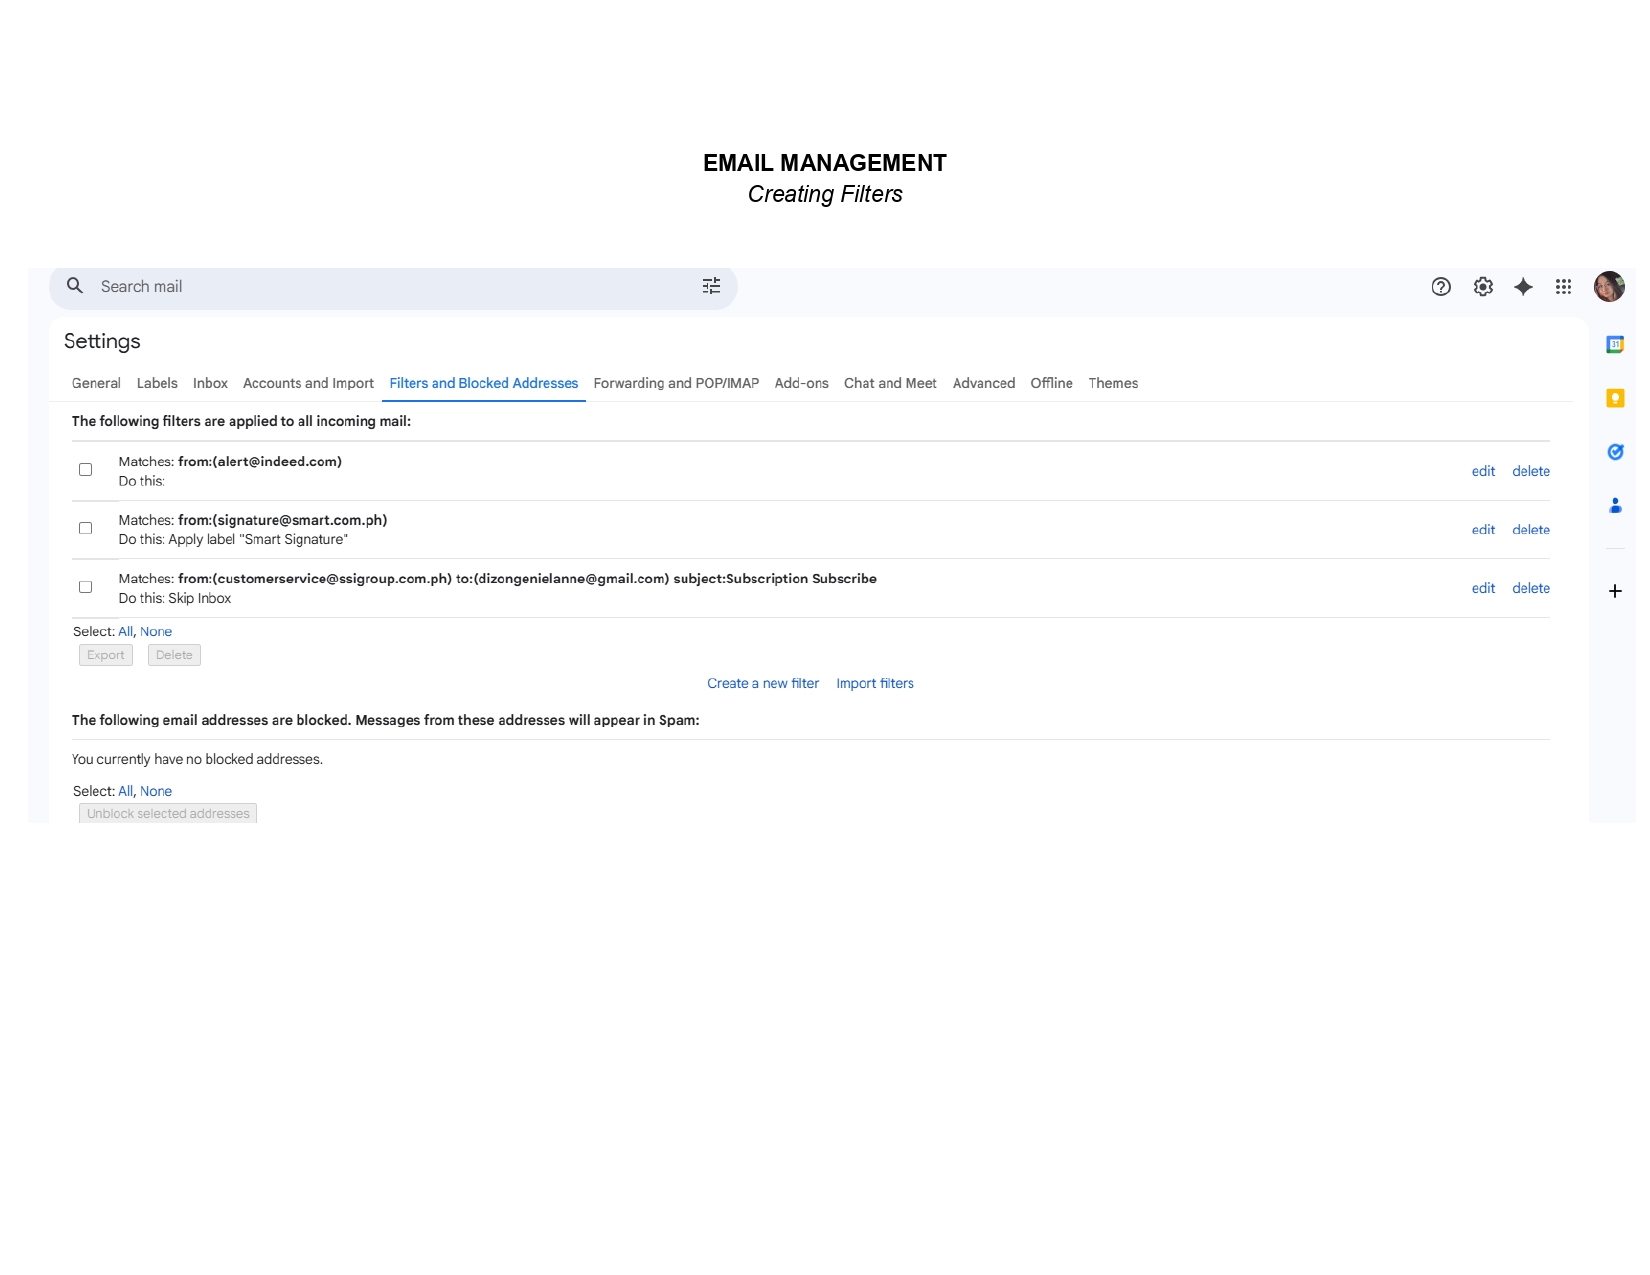The image size is (1650, 1275).
Task: Open Google Keep side panel icon
Action: coord(1614,398)
